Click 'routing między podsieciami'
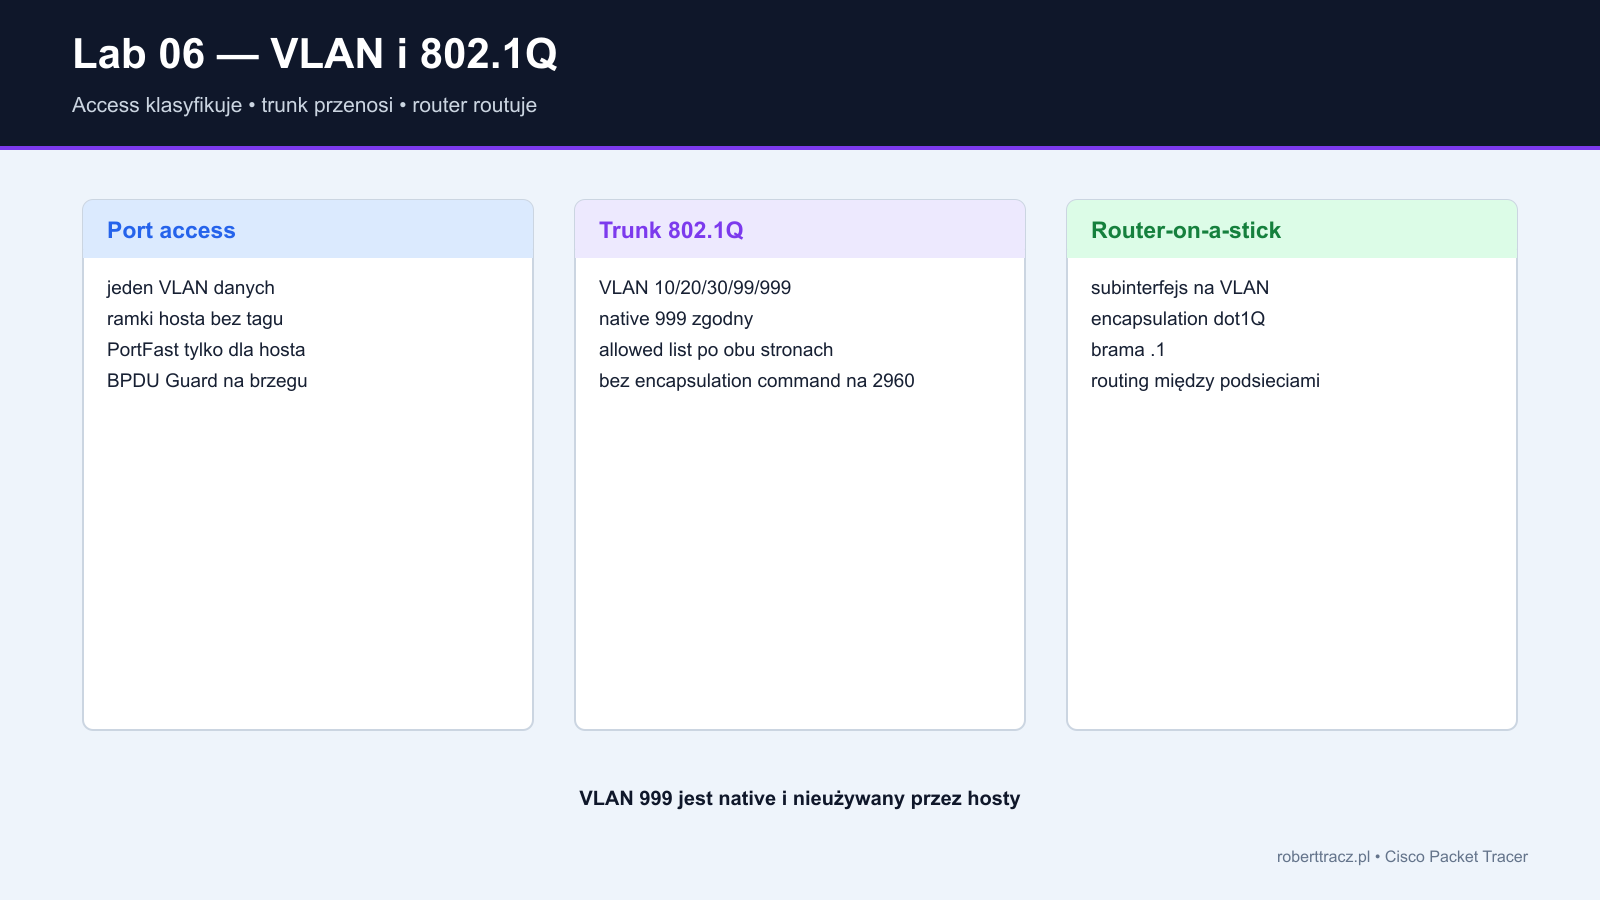This screenshot has height=900, width=1600. click(x=1205, y=381)
